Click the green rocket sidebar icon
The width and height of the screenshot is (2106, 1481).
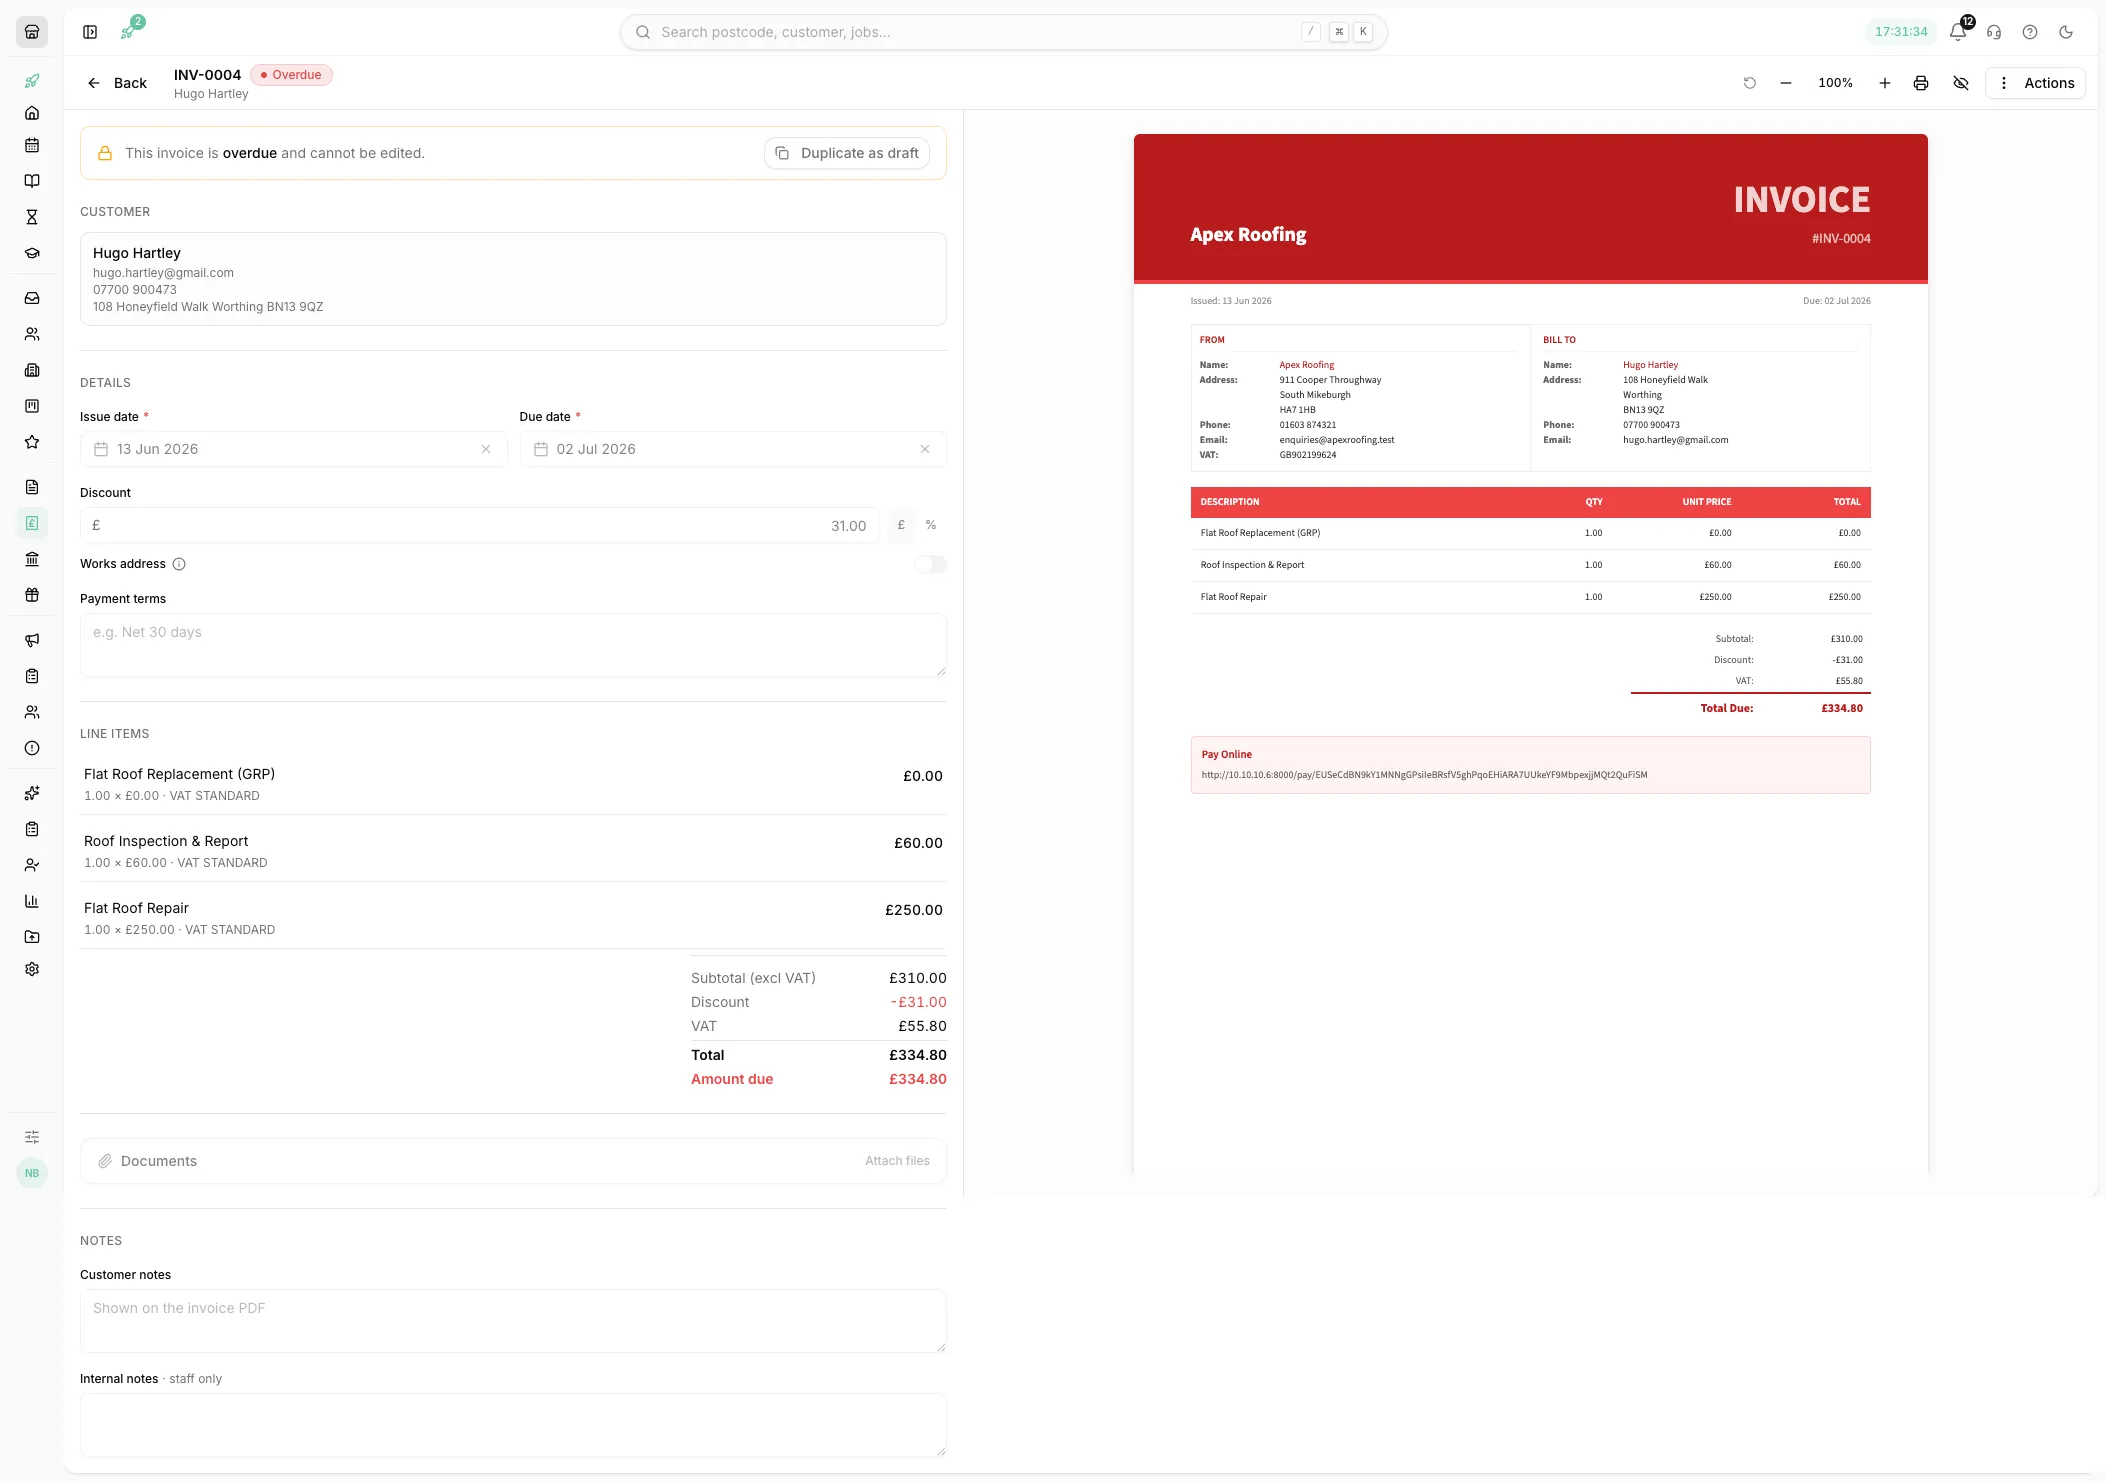click(x=32, y=81)
